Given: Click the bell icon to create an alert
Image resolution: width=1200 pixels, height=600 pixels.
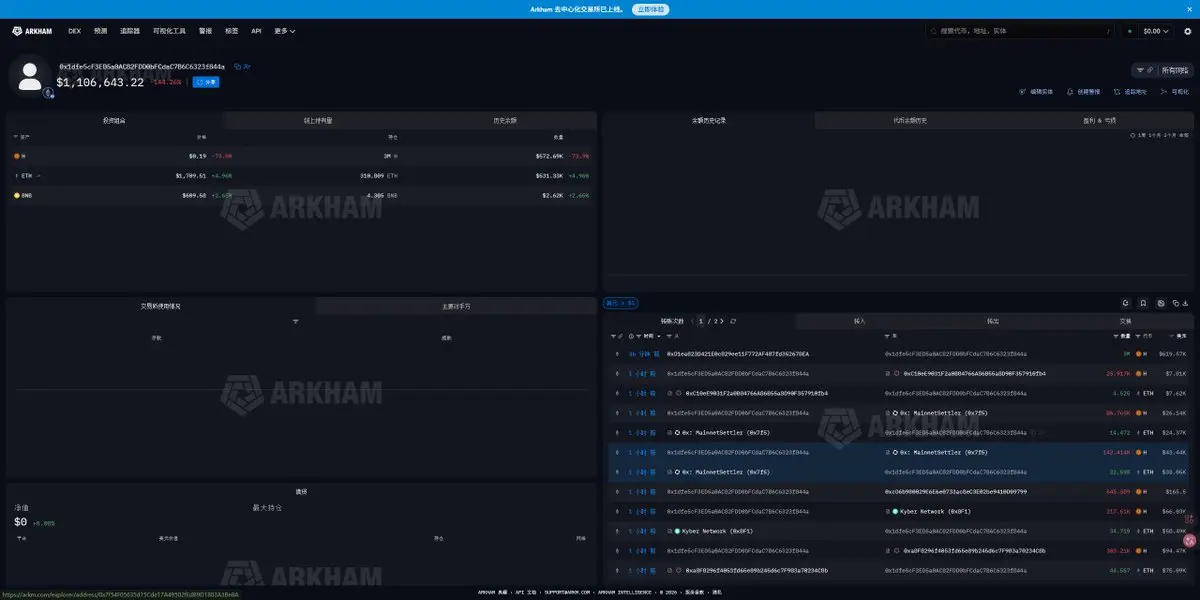Looking at the screenshot, I should point(1070,92).
